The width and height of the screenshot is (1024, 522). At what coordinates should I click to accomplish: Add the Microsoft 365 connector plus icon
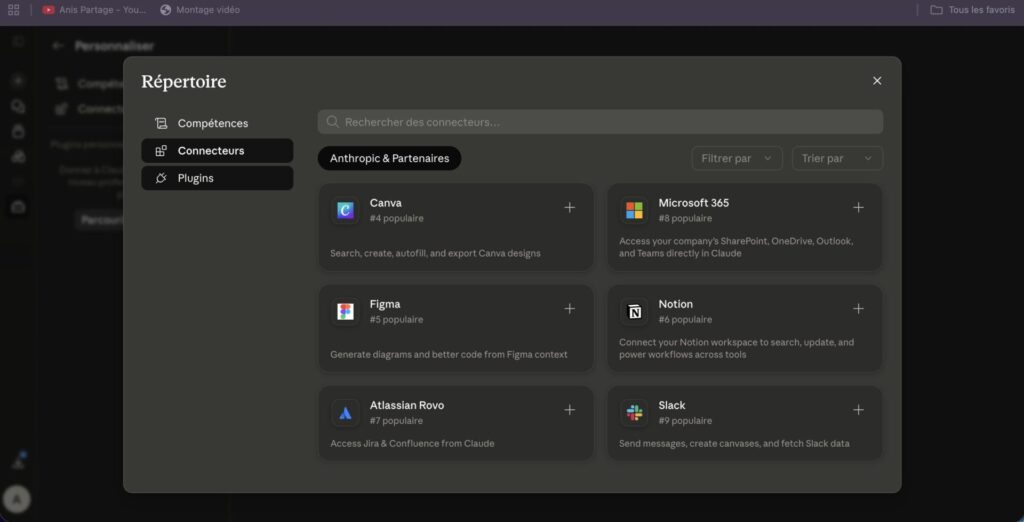(x=858, y=208)
